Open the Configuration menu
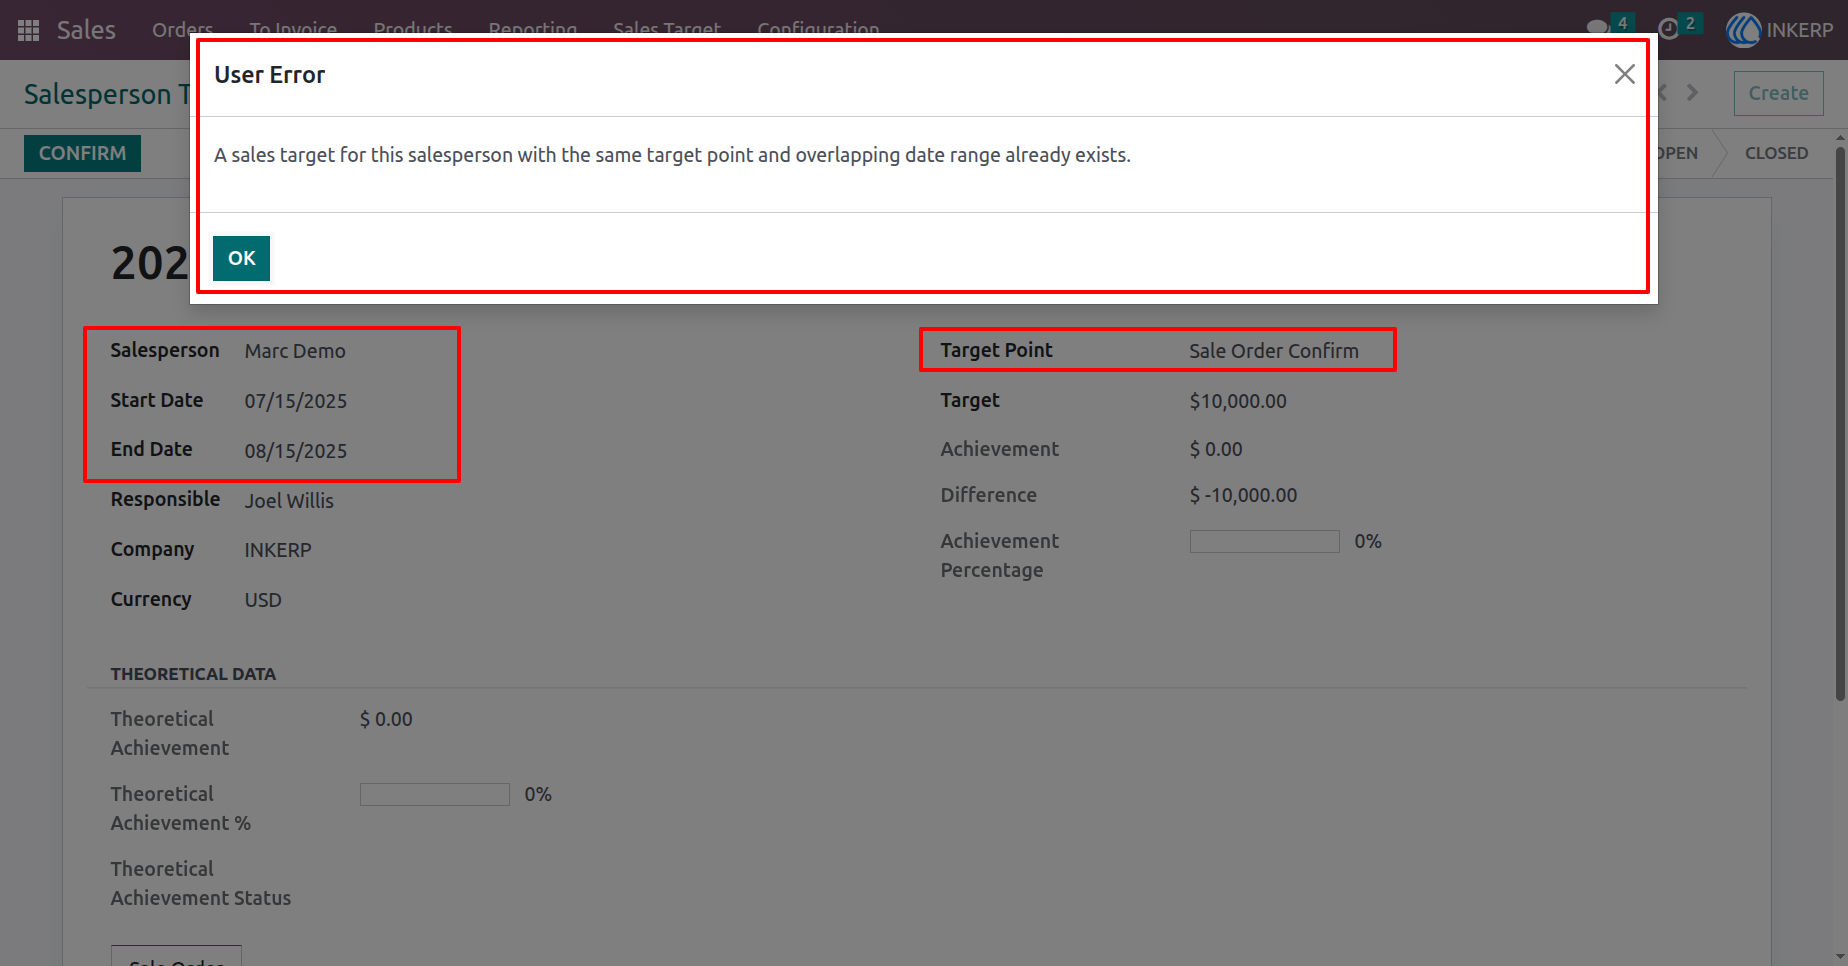This screenshot has height=966, width=1848. [818, 30]
